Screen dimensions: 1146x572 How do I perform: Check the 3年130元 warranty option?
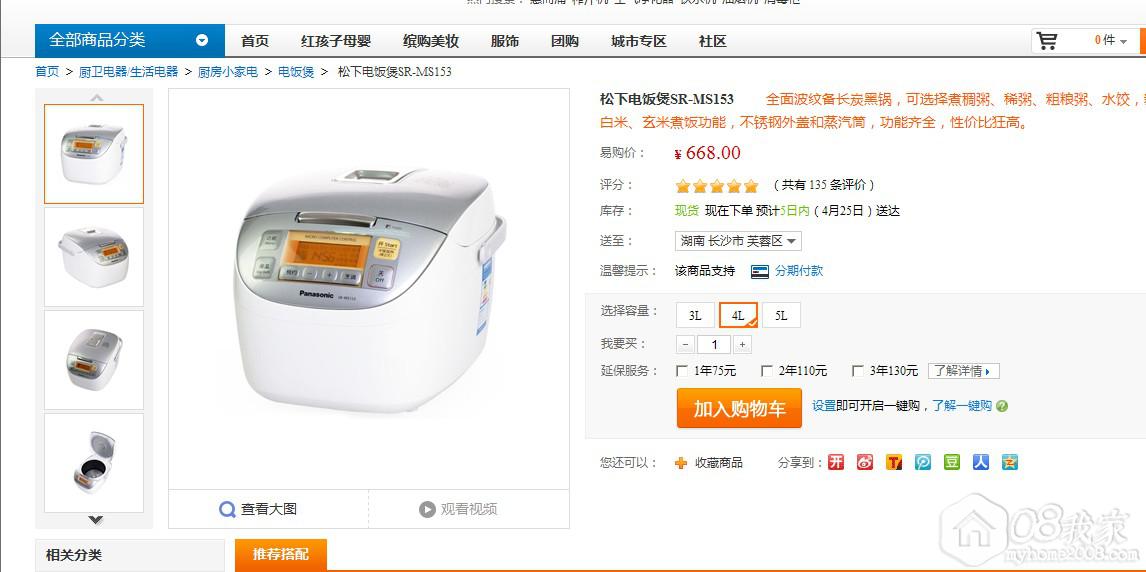(858, 371)
